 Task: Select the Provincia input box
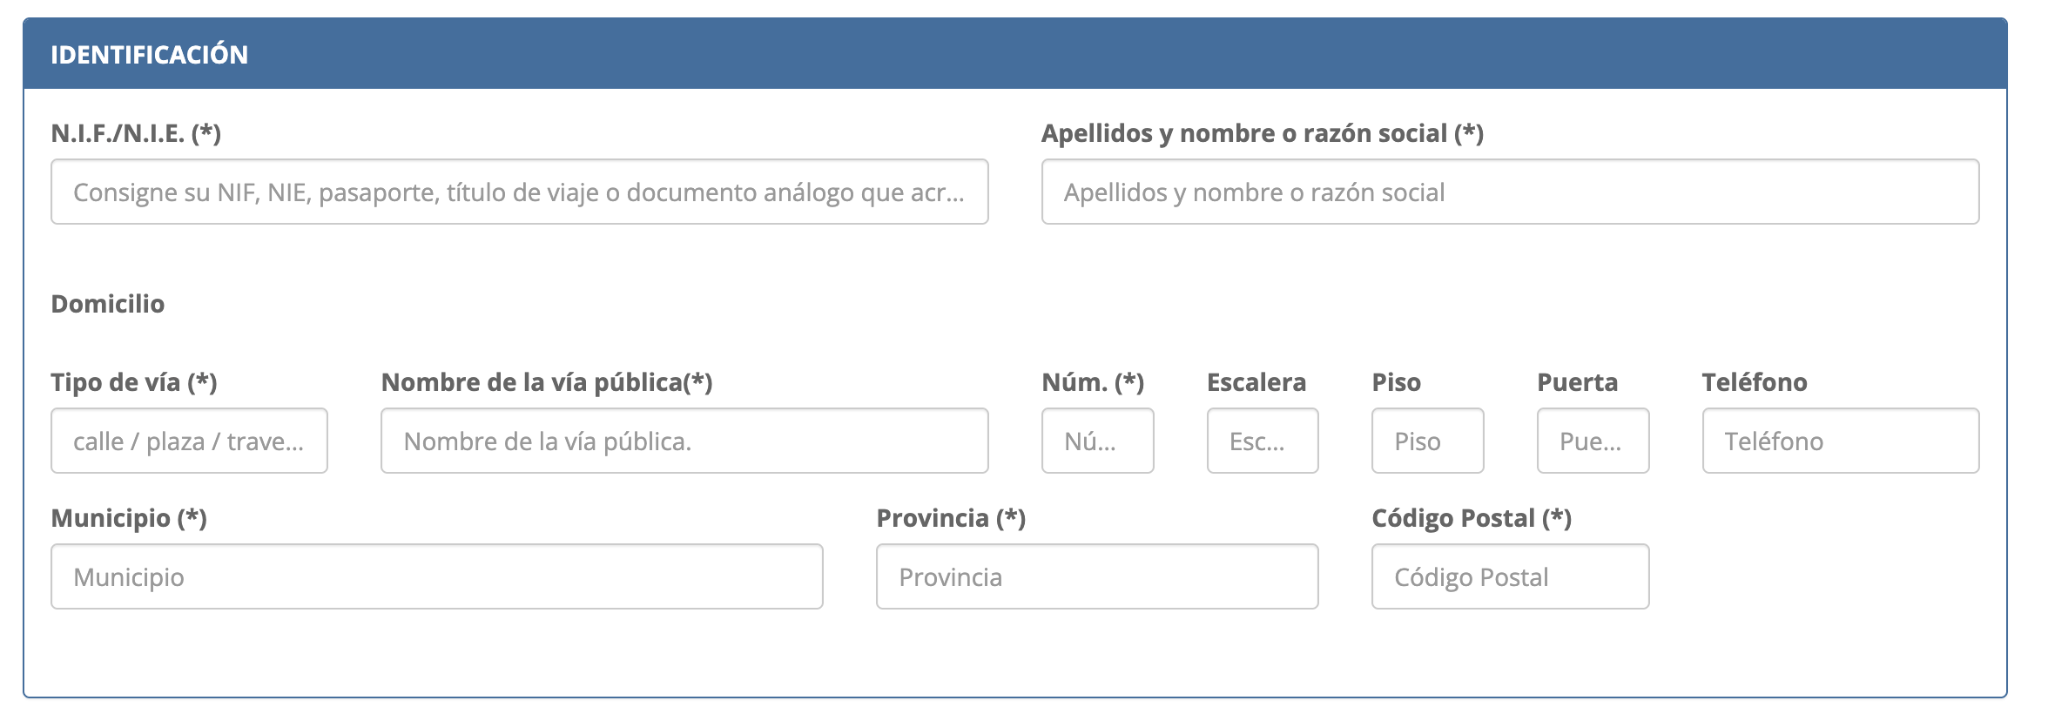point(1097,577)
